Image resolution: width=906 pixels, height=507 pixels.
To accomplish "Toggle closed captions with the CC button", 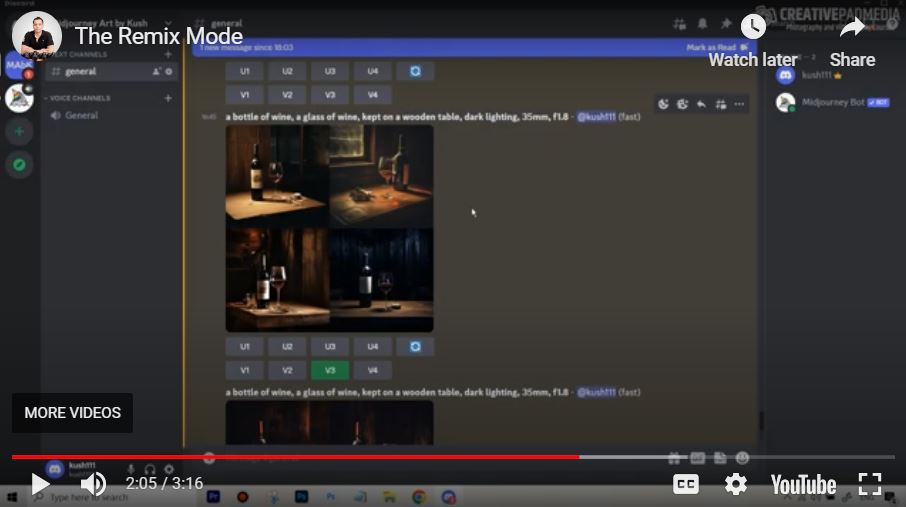I will coord(686,484).
